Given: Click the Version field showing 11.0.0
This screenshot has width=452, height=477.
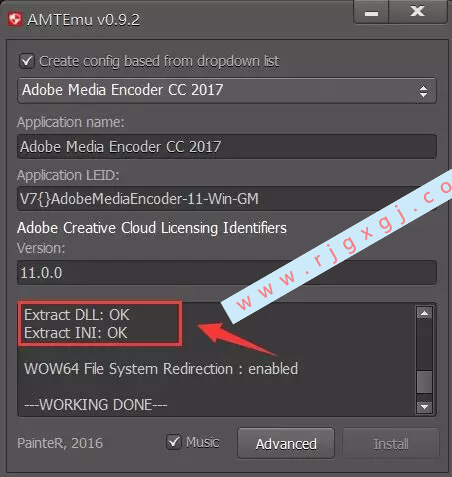Looking at the screenshot, I should [227, 273].
